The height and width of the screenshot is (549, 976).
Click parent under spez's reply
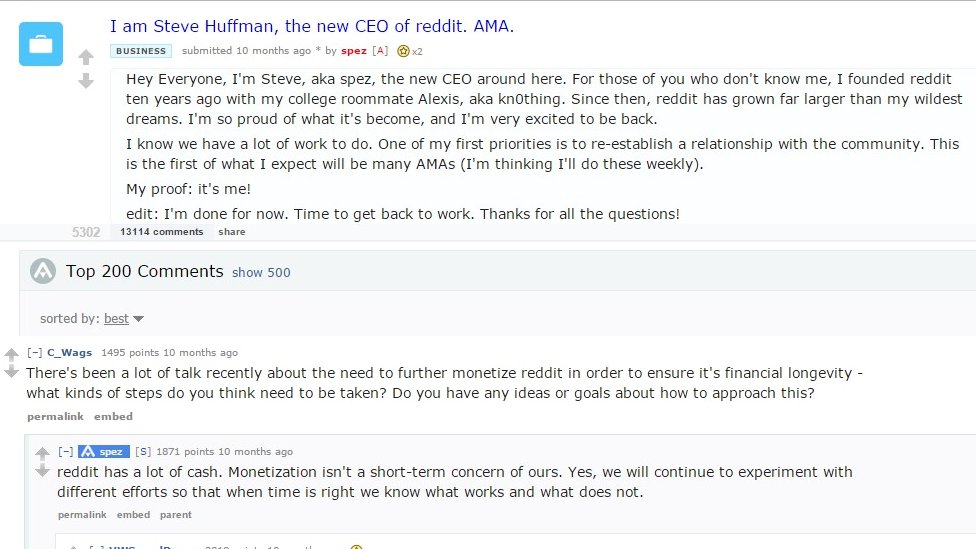[x=176, y=515]
